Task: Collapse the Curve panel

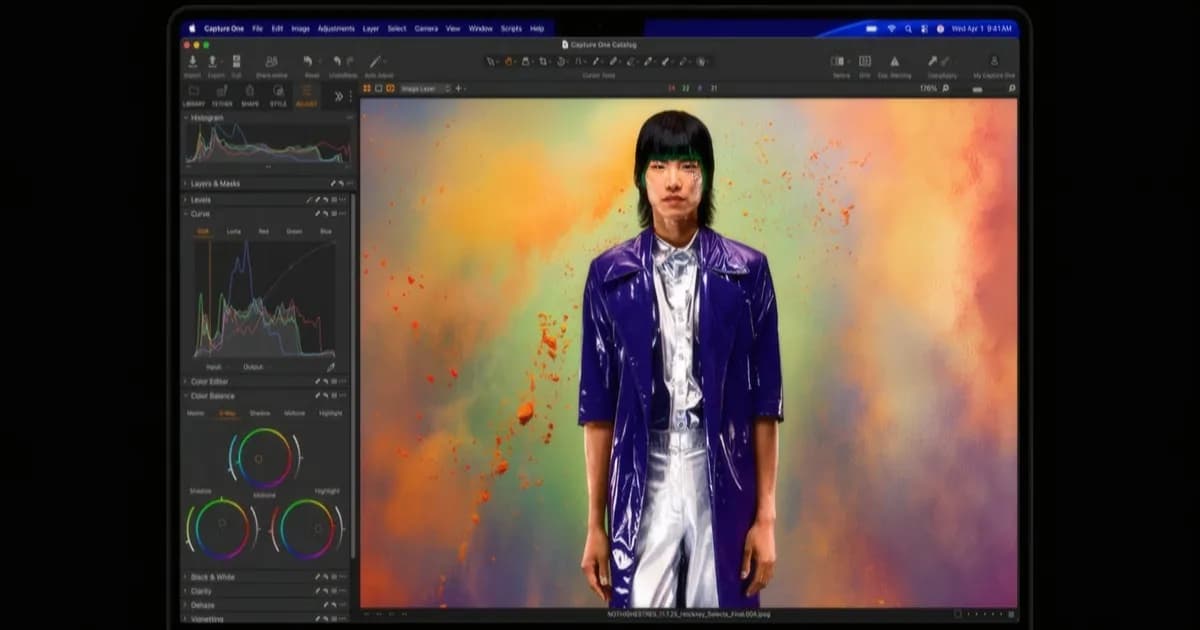Action: pos(186,213)
